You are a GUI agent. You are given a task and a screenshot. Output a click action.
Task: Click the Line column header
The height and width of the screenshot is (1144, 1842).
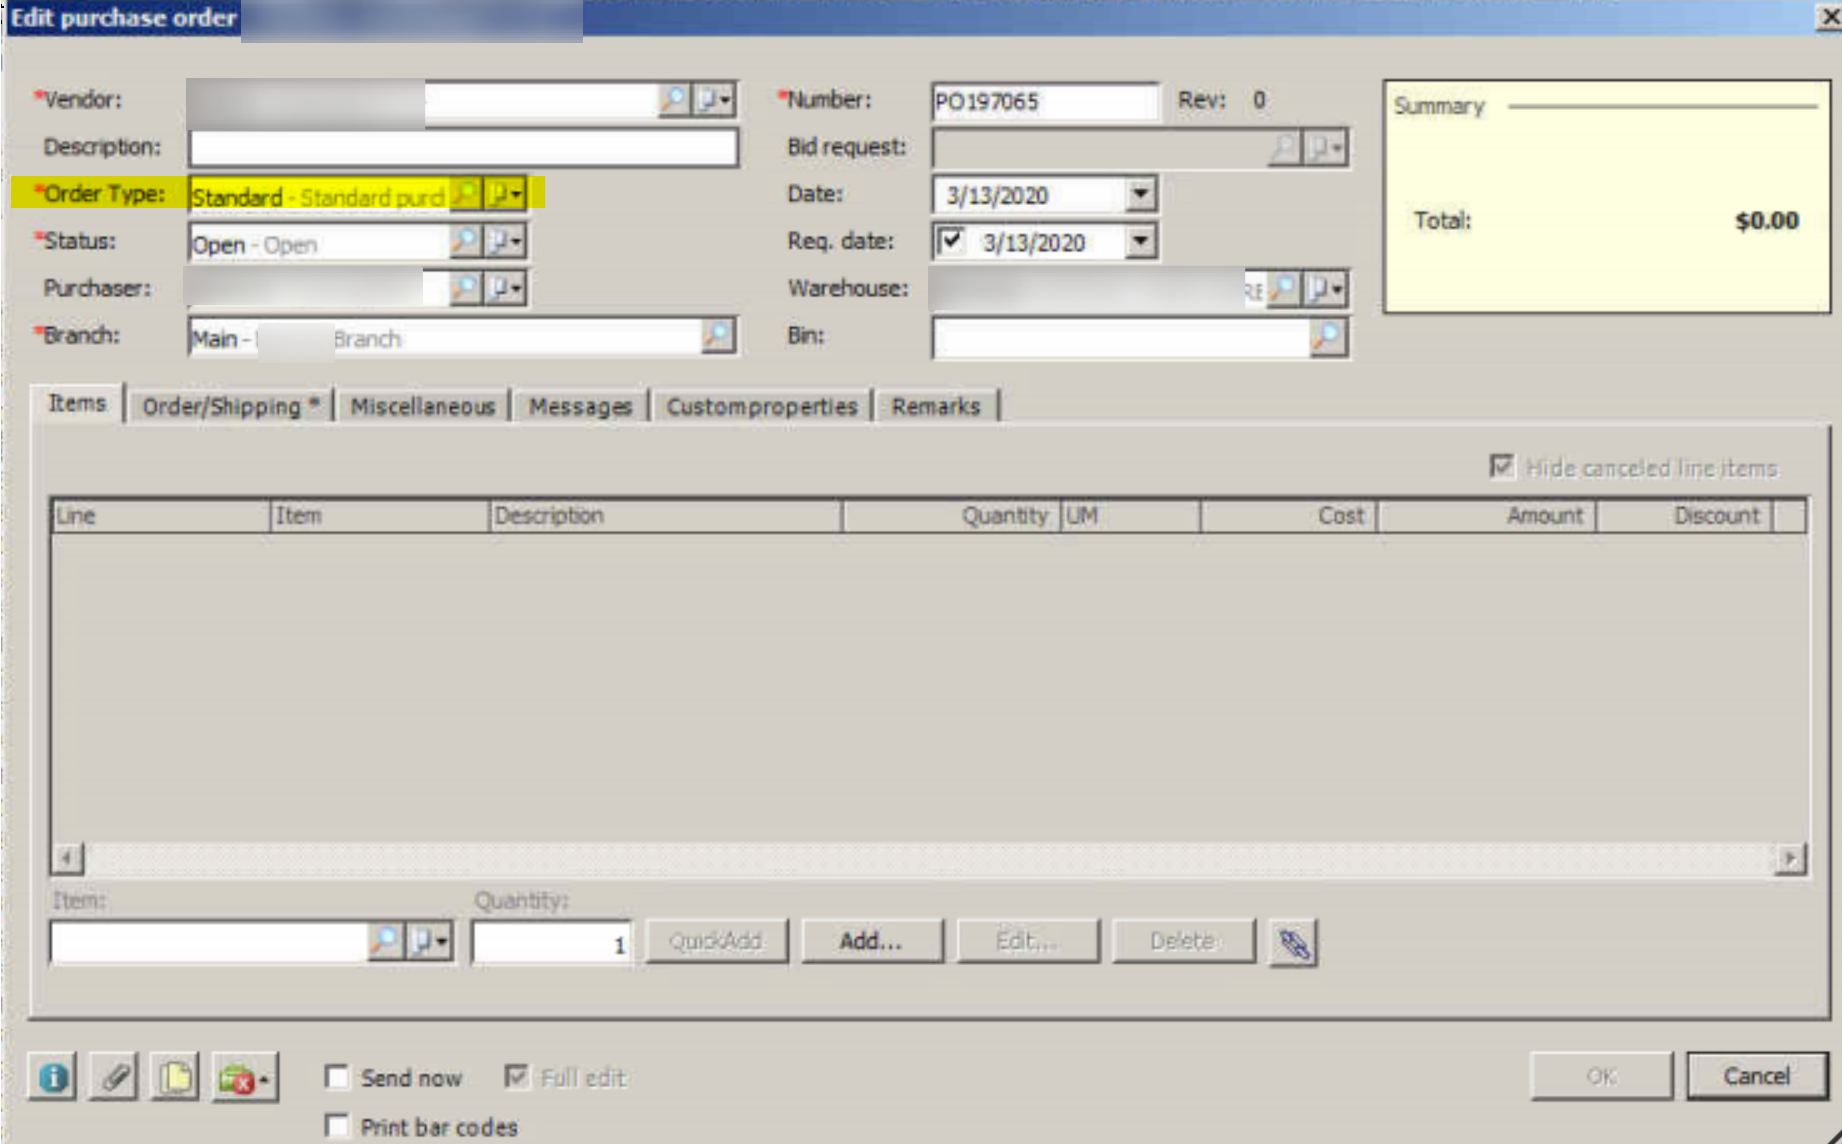point(160,516)
